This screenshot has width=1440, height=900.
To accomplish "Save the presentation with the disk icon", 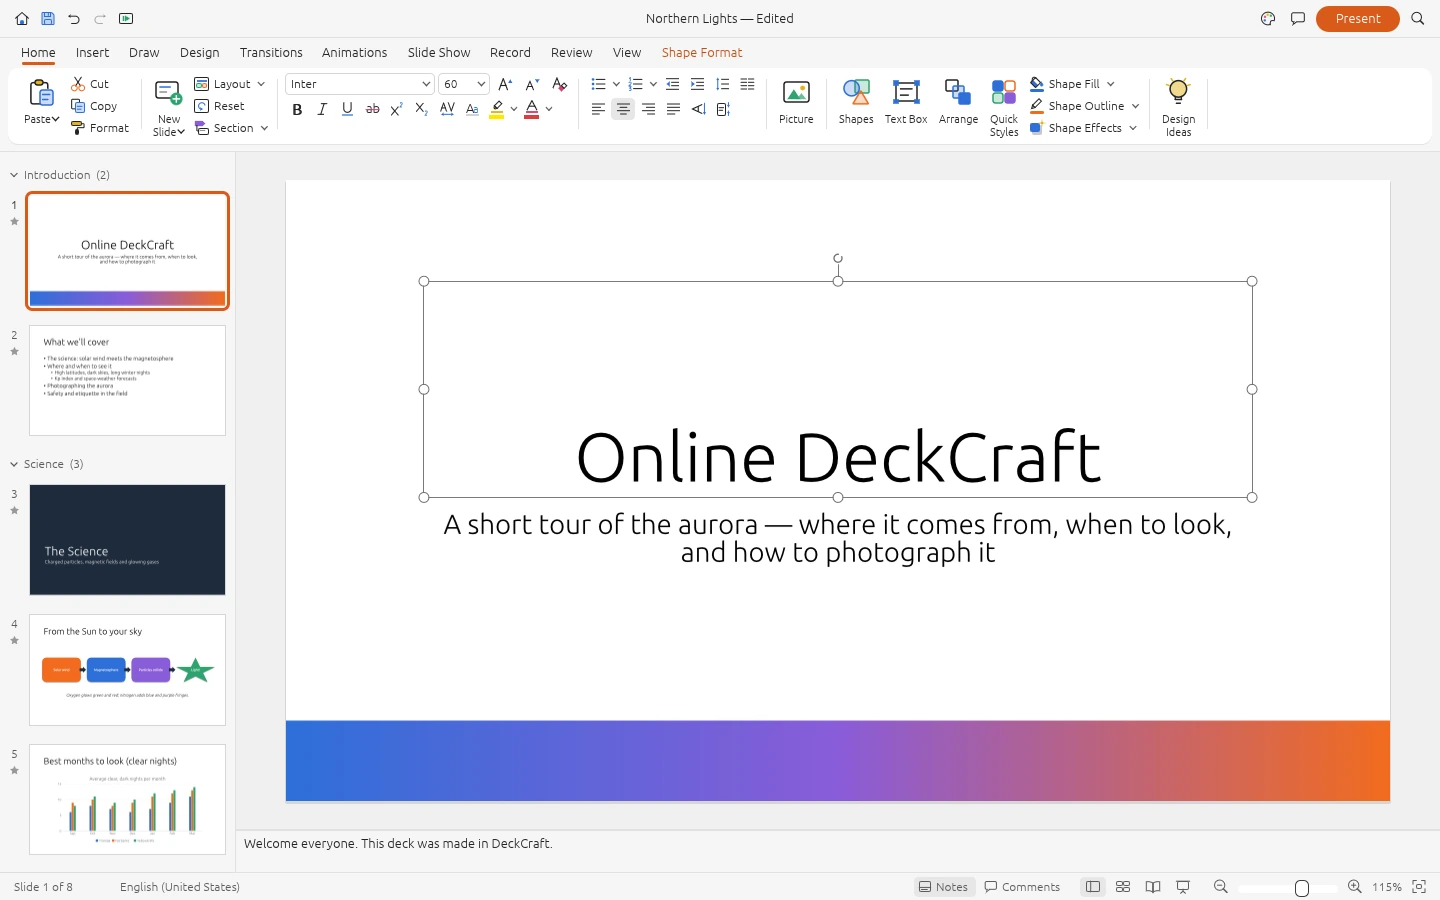I will pyautogui.click(x=48, y=18).
